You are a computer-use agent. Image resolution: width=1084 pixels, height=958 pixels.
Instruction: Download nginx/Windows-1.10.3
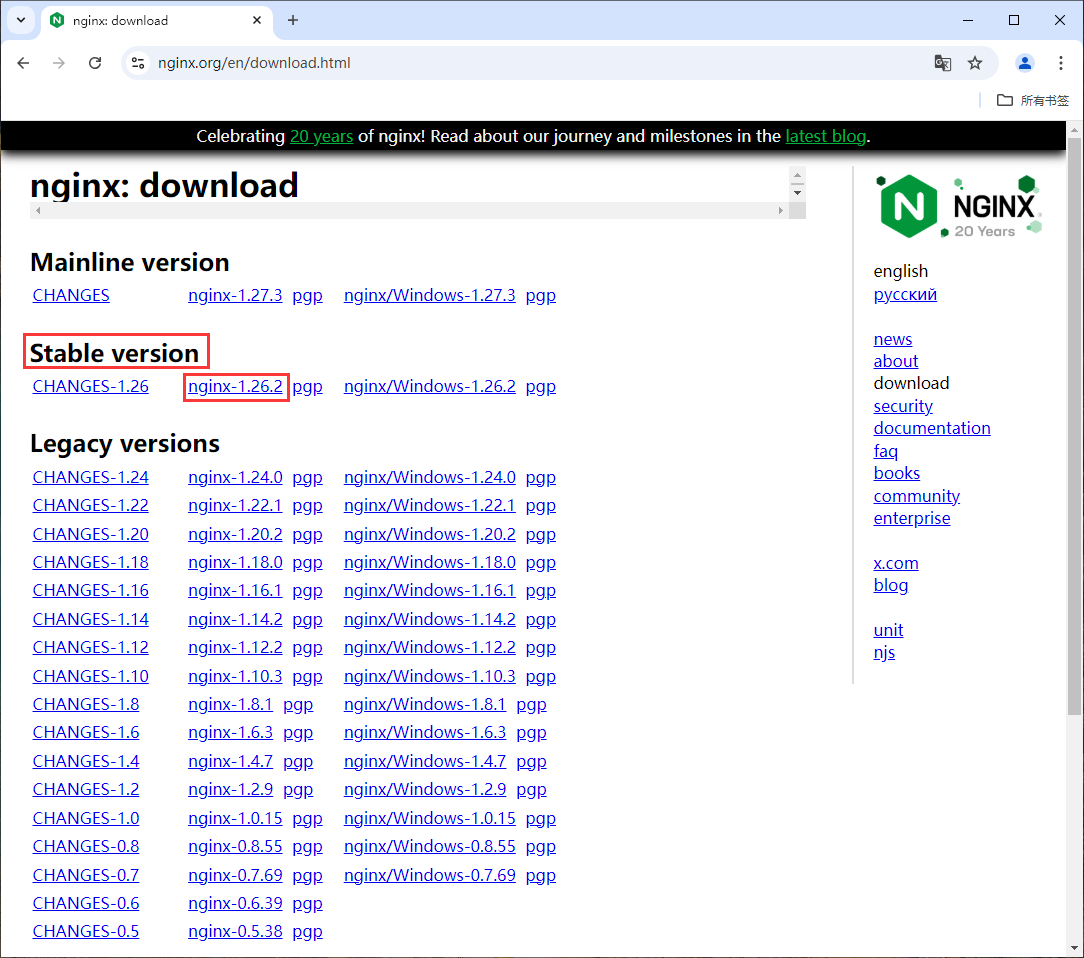[x=429, y=676]
